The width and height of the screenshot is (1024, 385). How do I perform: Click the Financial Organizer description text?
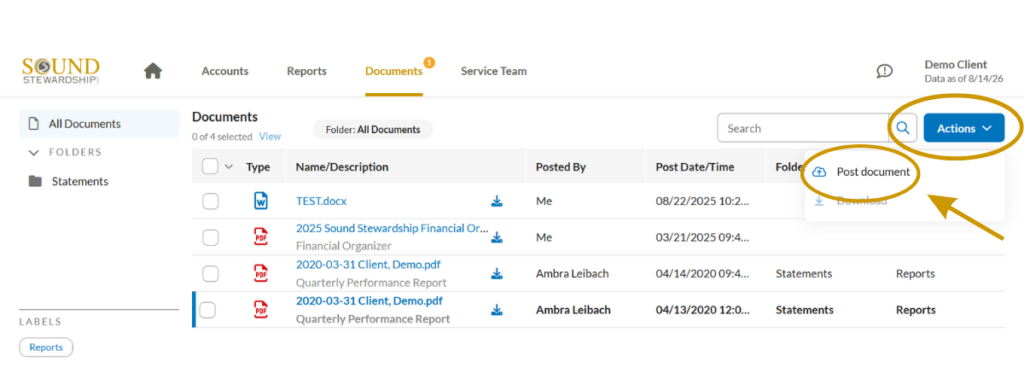click(344, 247)
